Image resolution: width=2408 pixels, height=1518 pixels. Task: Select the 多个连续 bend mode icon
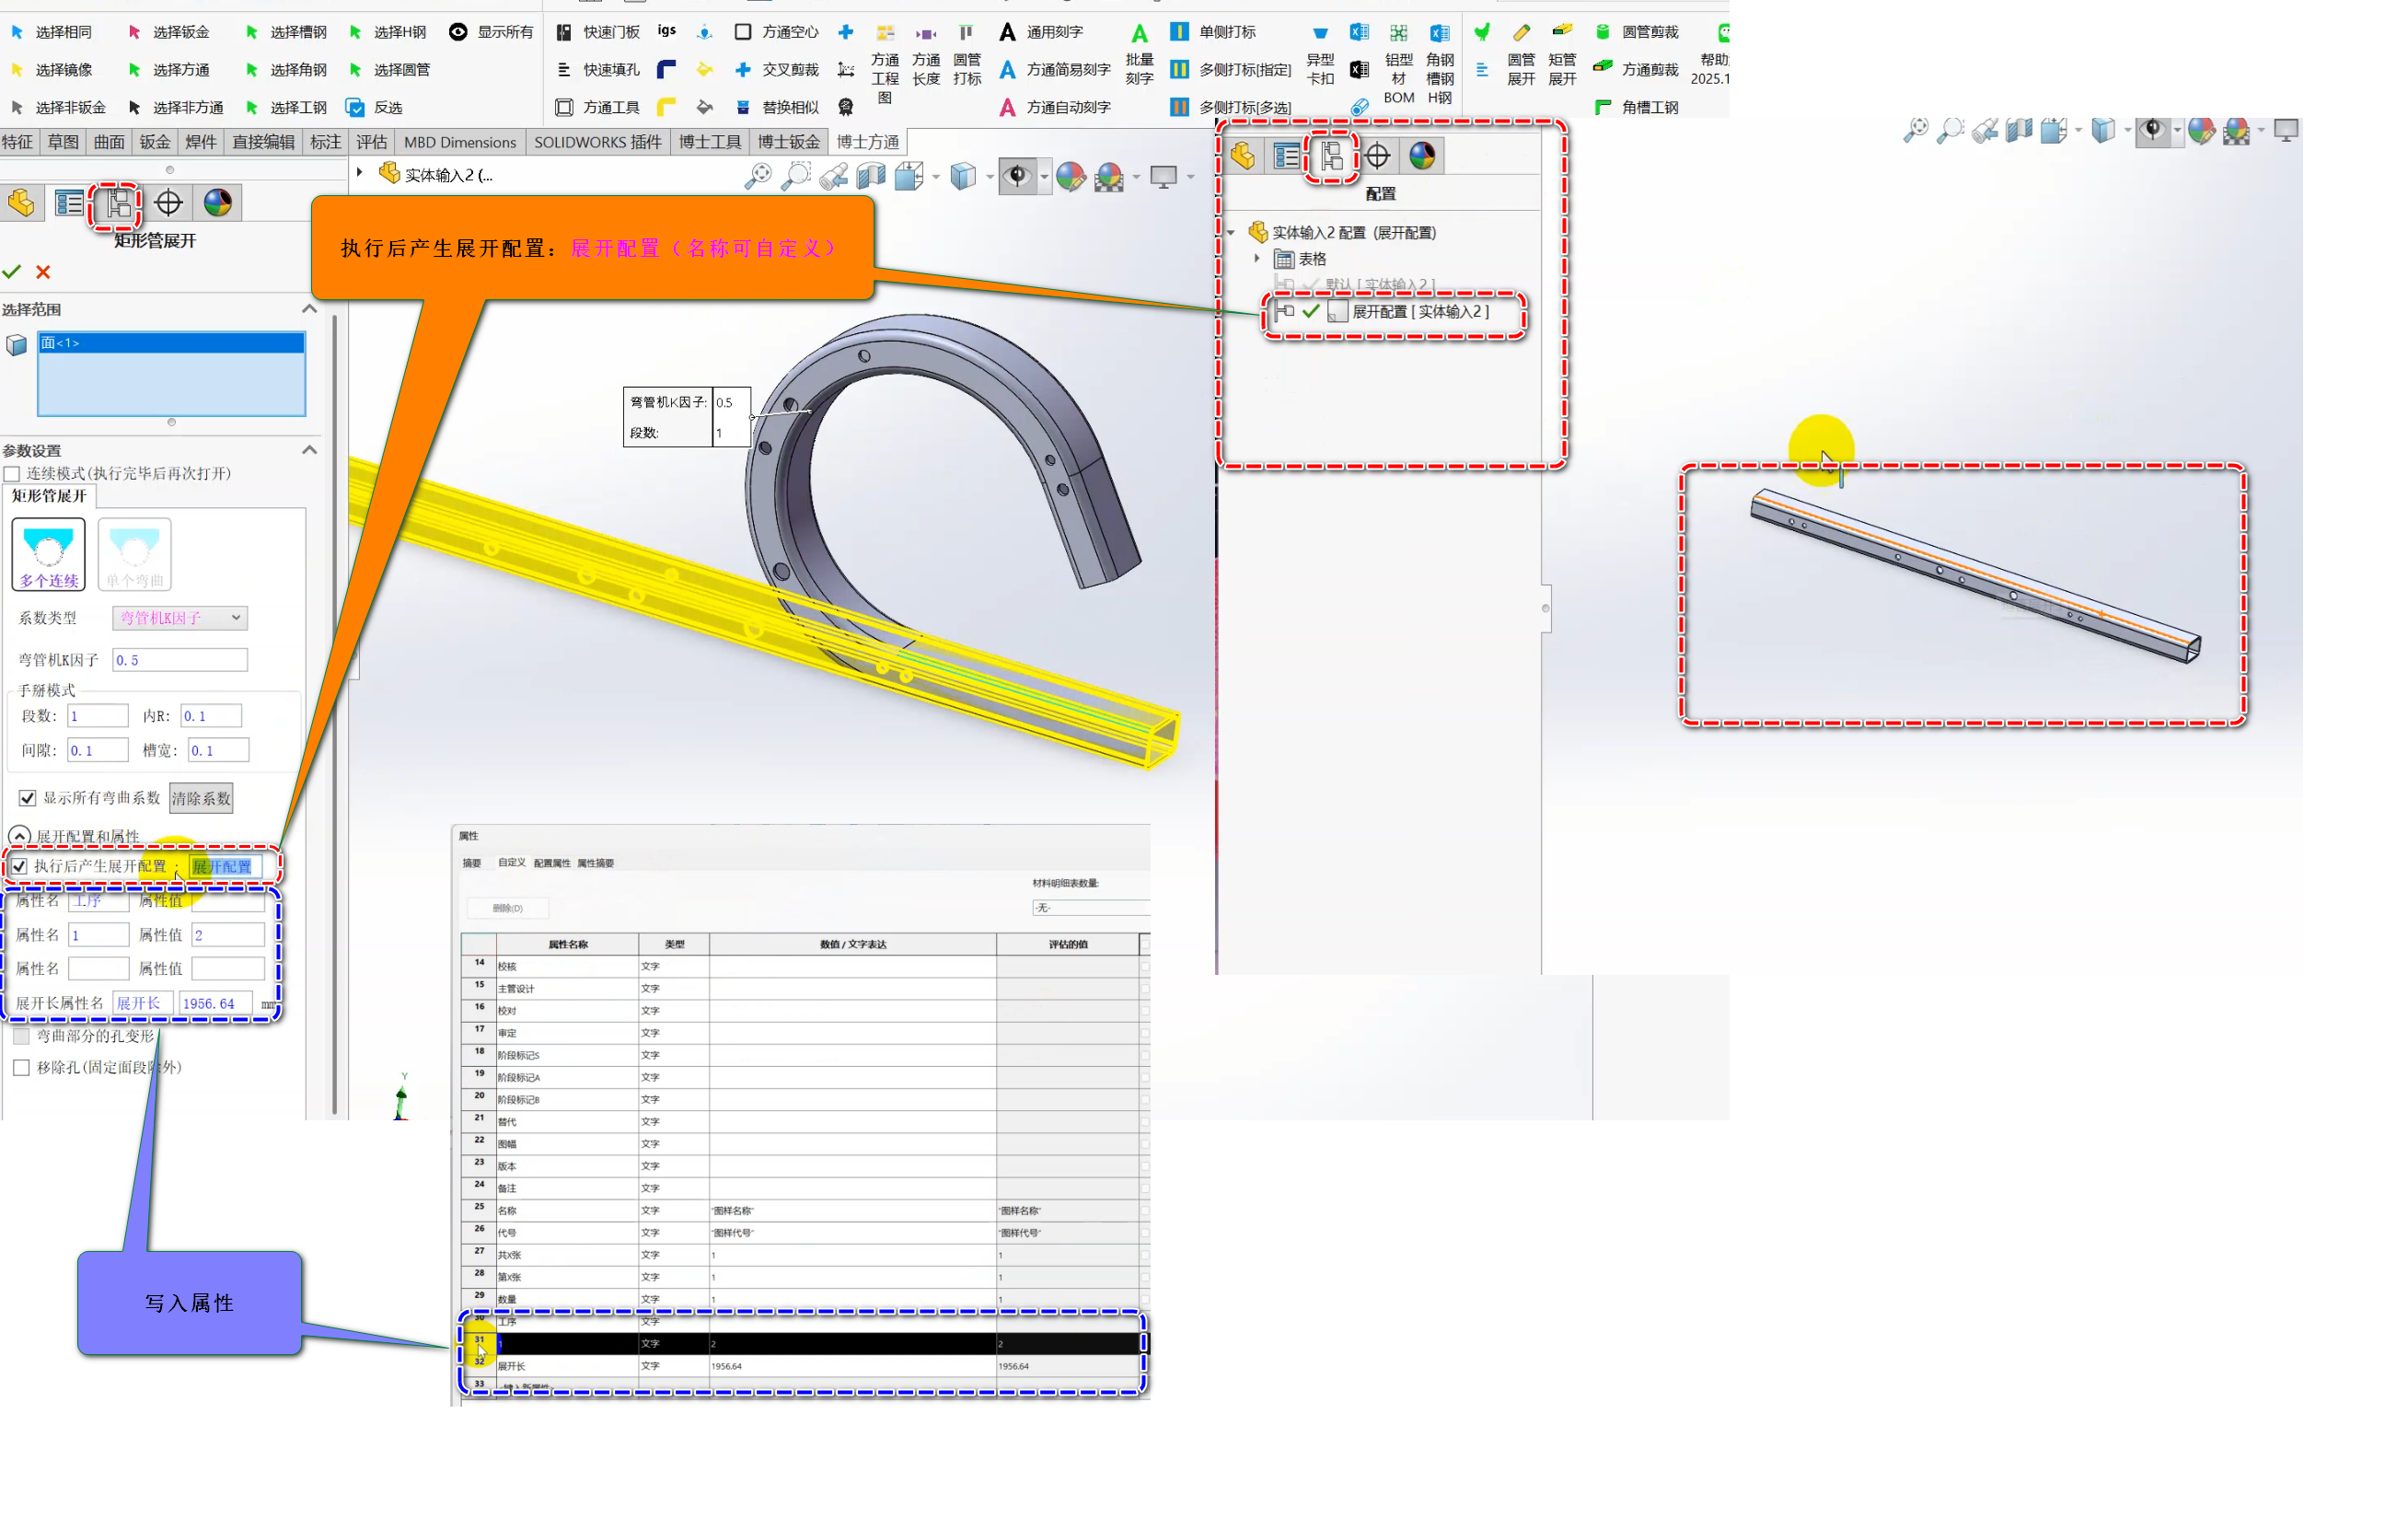point(48,554)
